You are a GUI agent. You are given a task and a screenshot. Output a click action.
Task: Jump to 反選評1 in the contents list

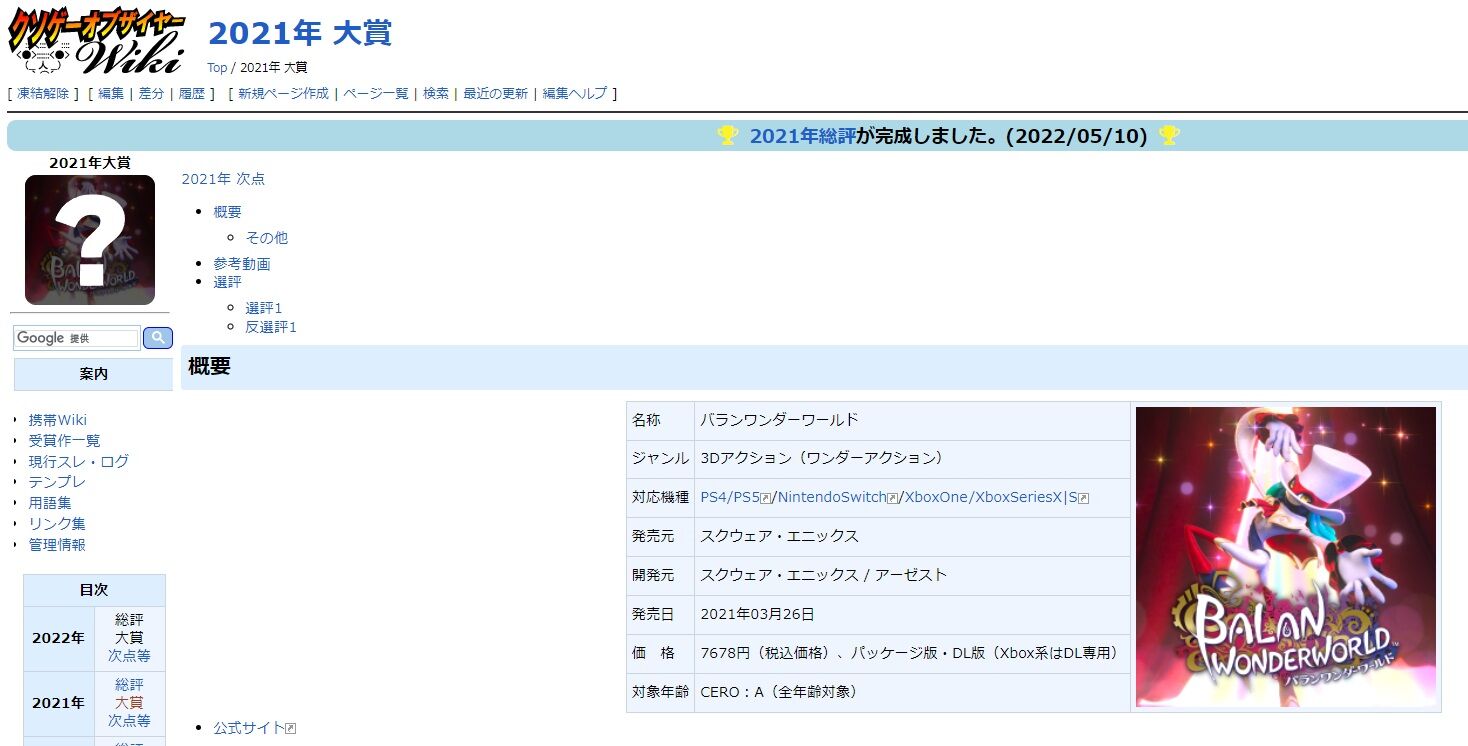click(x=271, y=327)
